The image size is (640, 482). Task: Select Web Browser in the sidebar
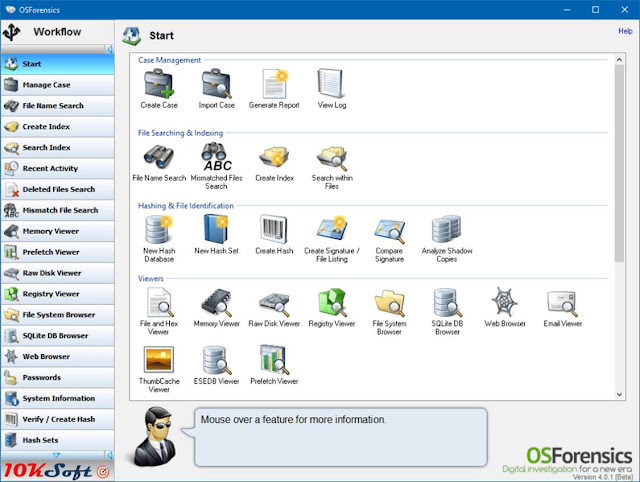tap(58, 356)
